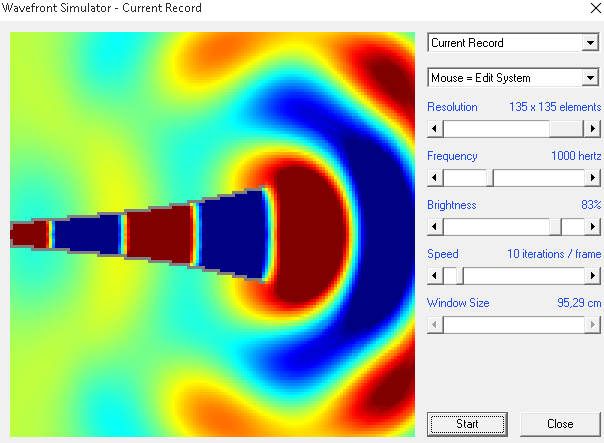This screenshot has width=604, height=443.
Task: Click the Window Size slider left arrow
Action: click(435, 325)
